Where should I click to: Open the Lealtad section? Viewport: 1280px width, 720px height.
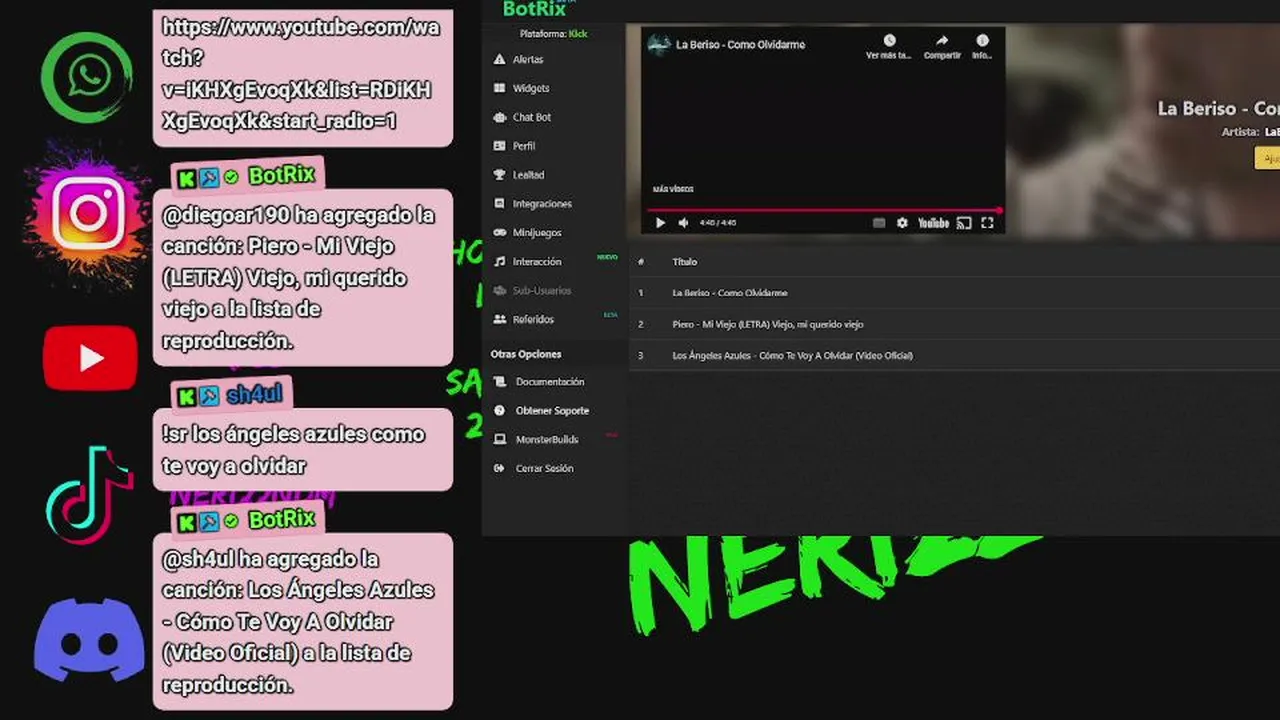(x=528, y=175)
